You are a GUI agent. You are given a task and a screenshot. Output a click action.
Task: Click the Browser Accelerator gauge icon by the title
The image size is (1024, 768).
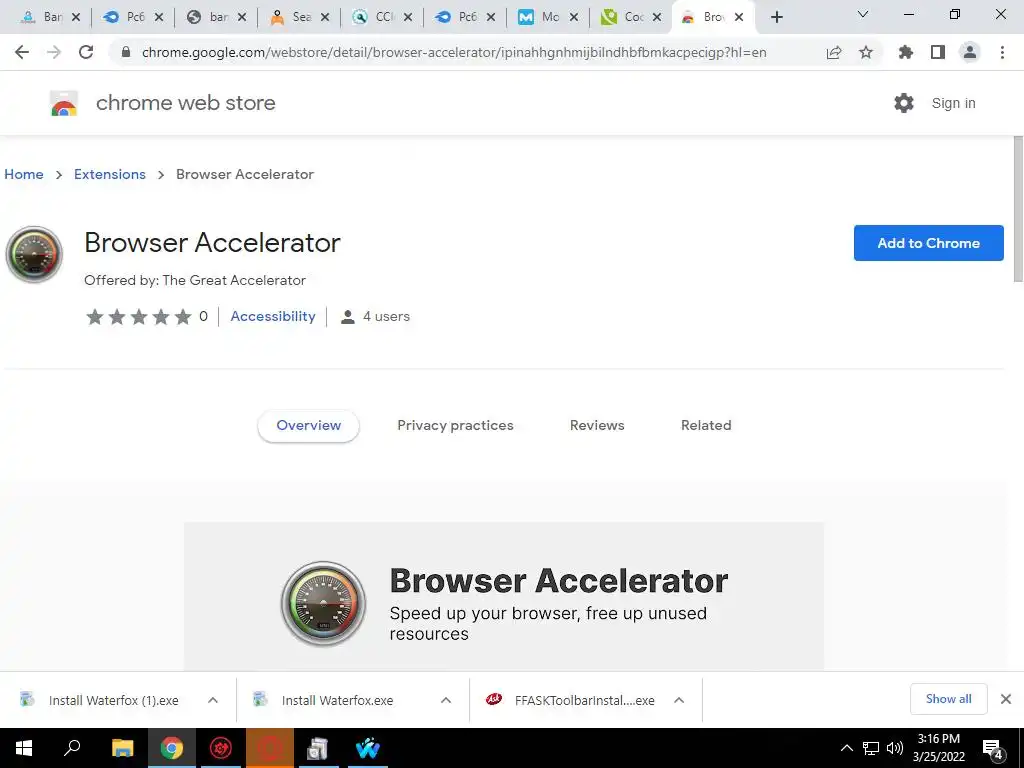pyautogui.click(x=34, y=255)
